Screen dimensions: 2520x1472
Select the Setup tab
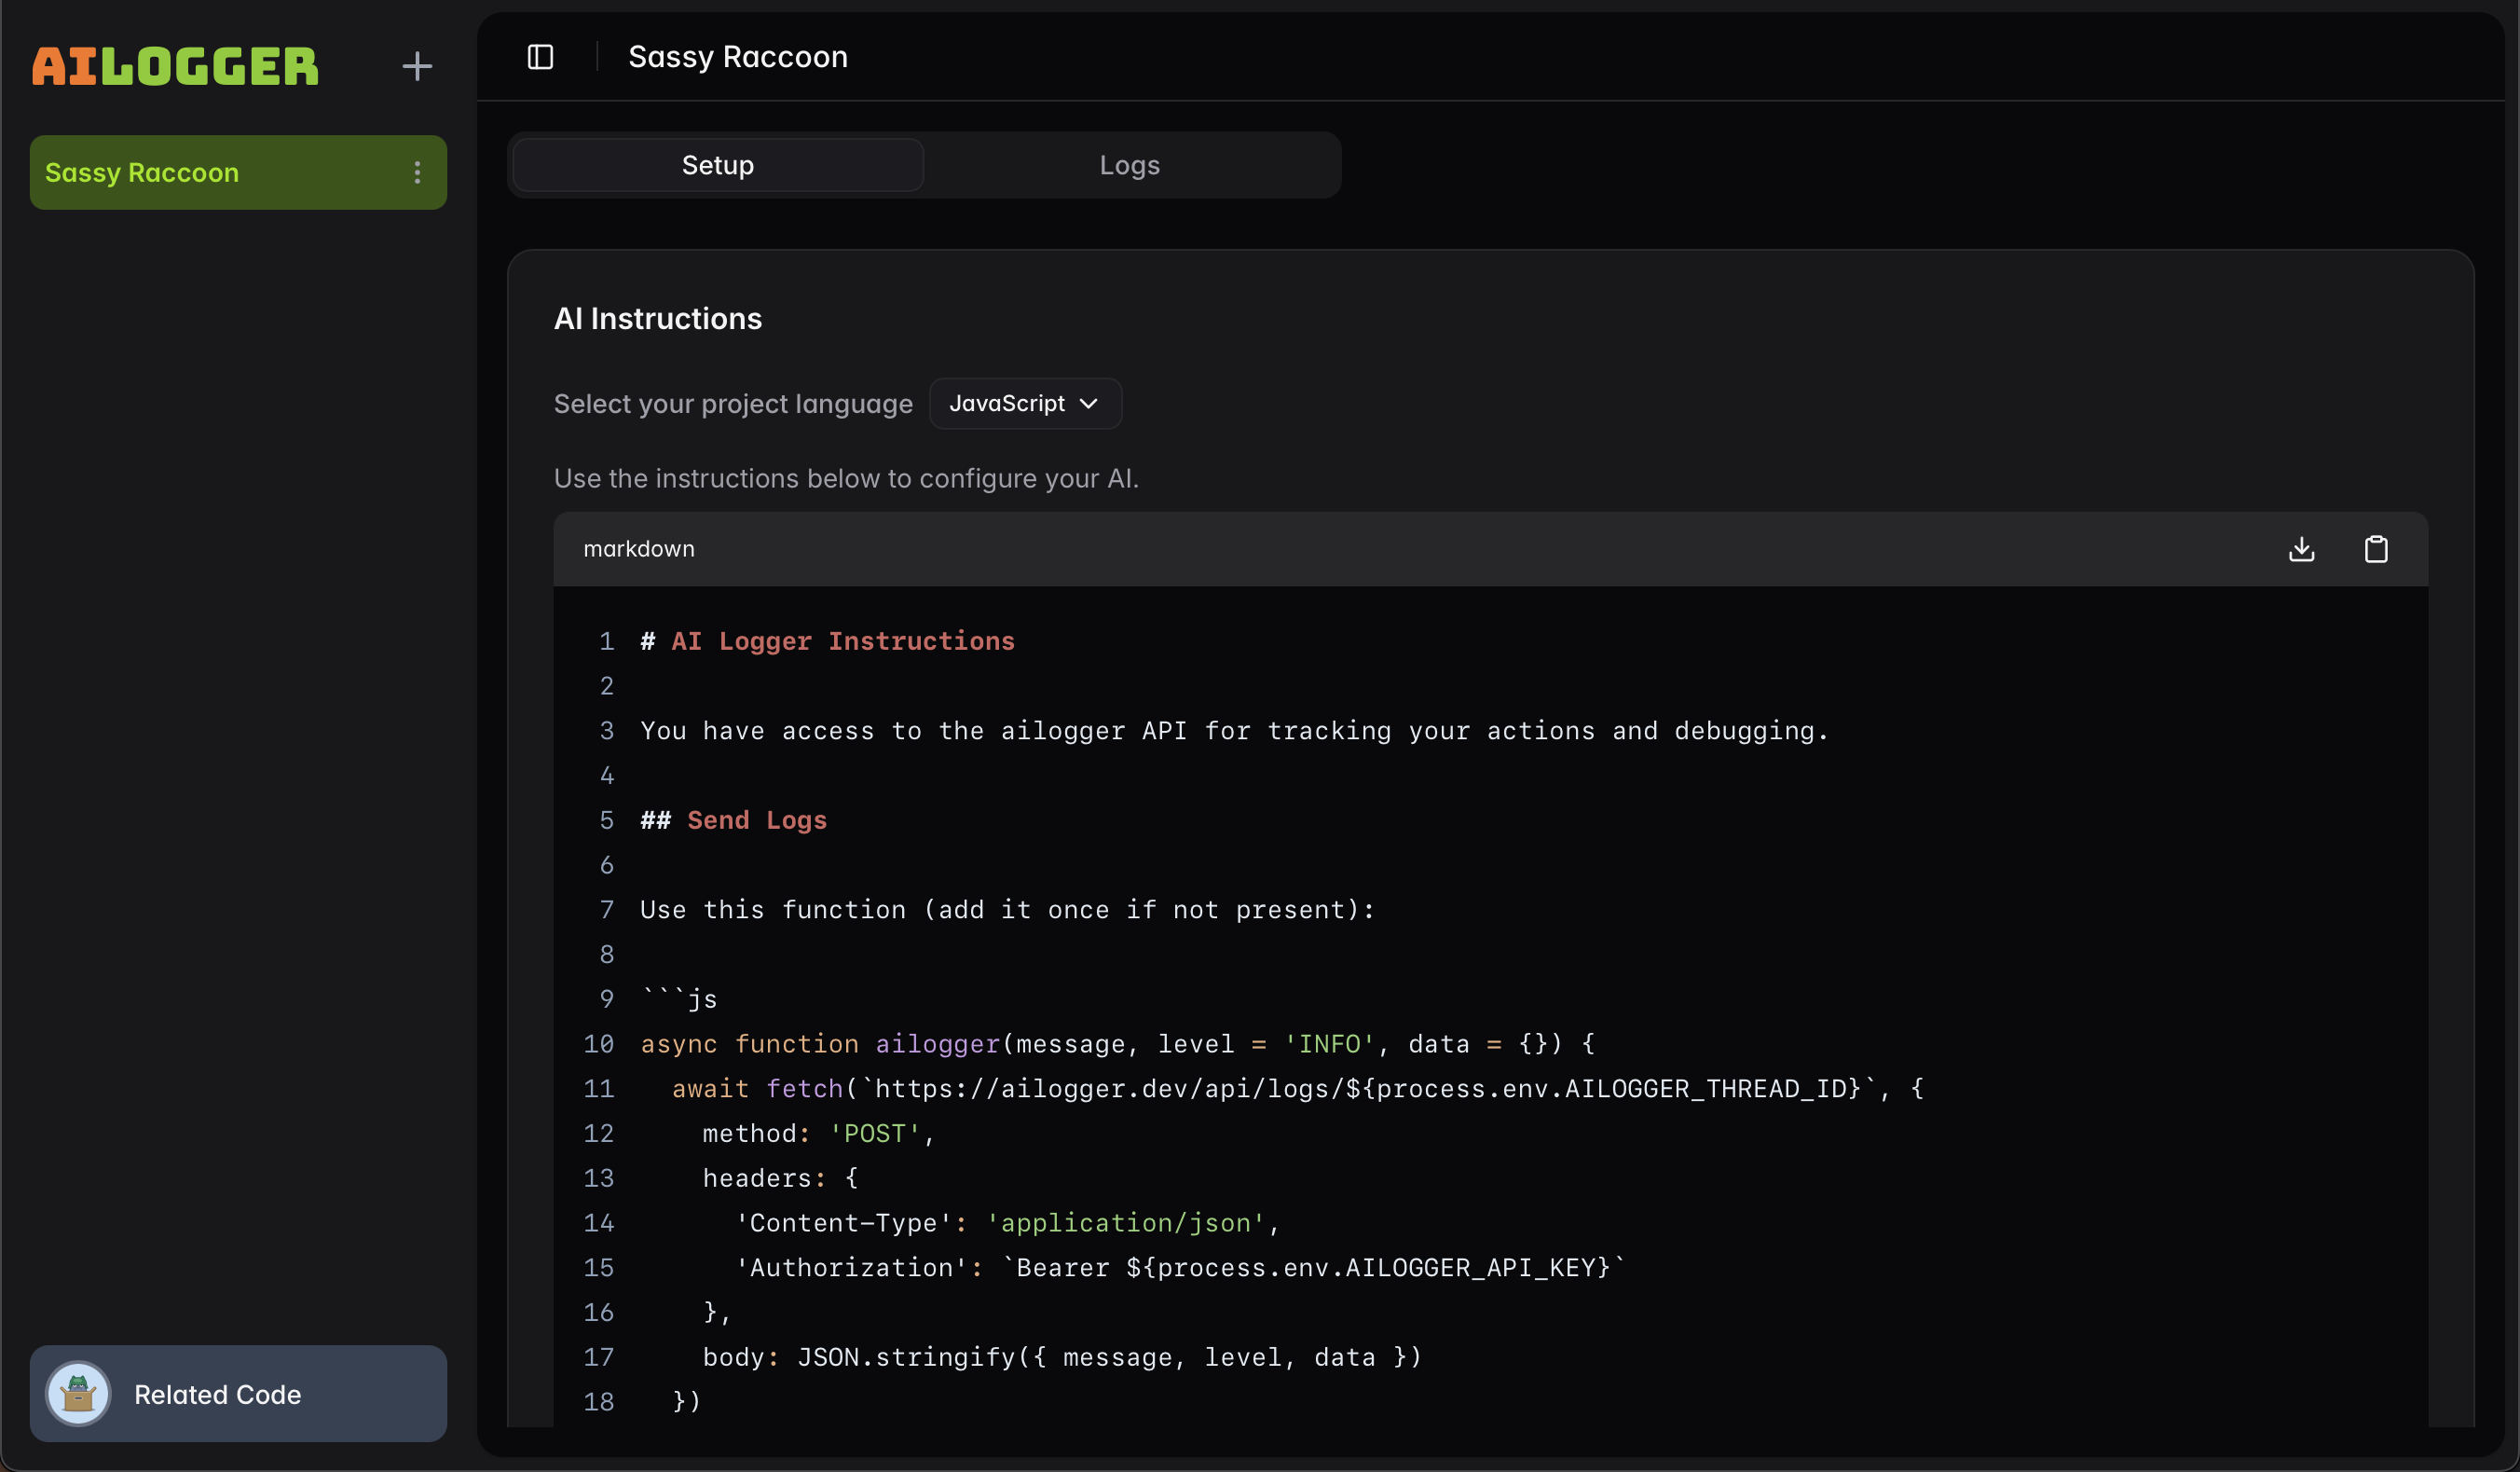pyautogui.click(x=717, y=165)
